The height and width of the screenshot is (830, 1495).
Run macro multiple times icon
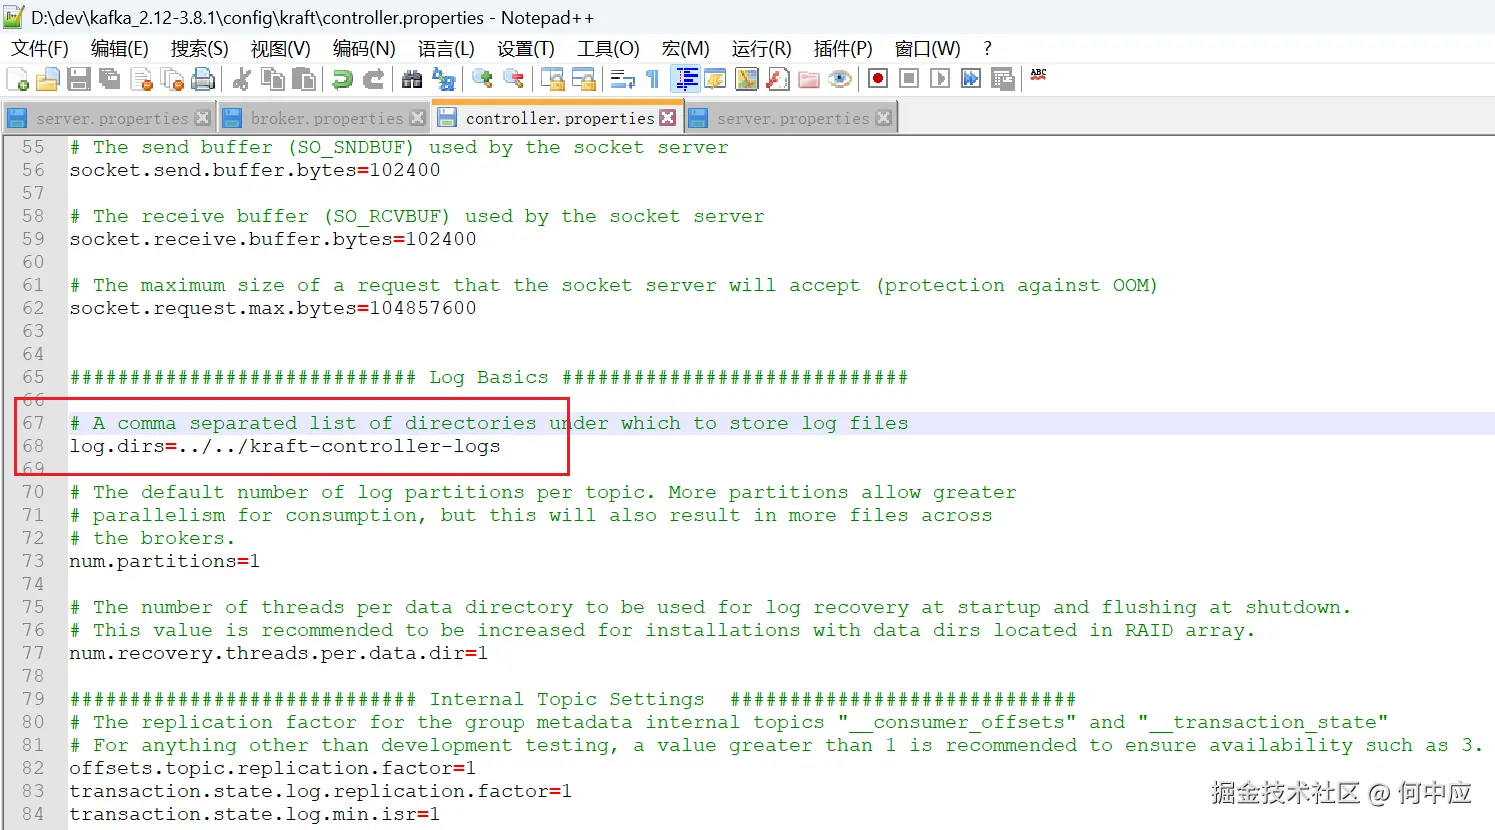pos(971,79)
